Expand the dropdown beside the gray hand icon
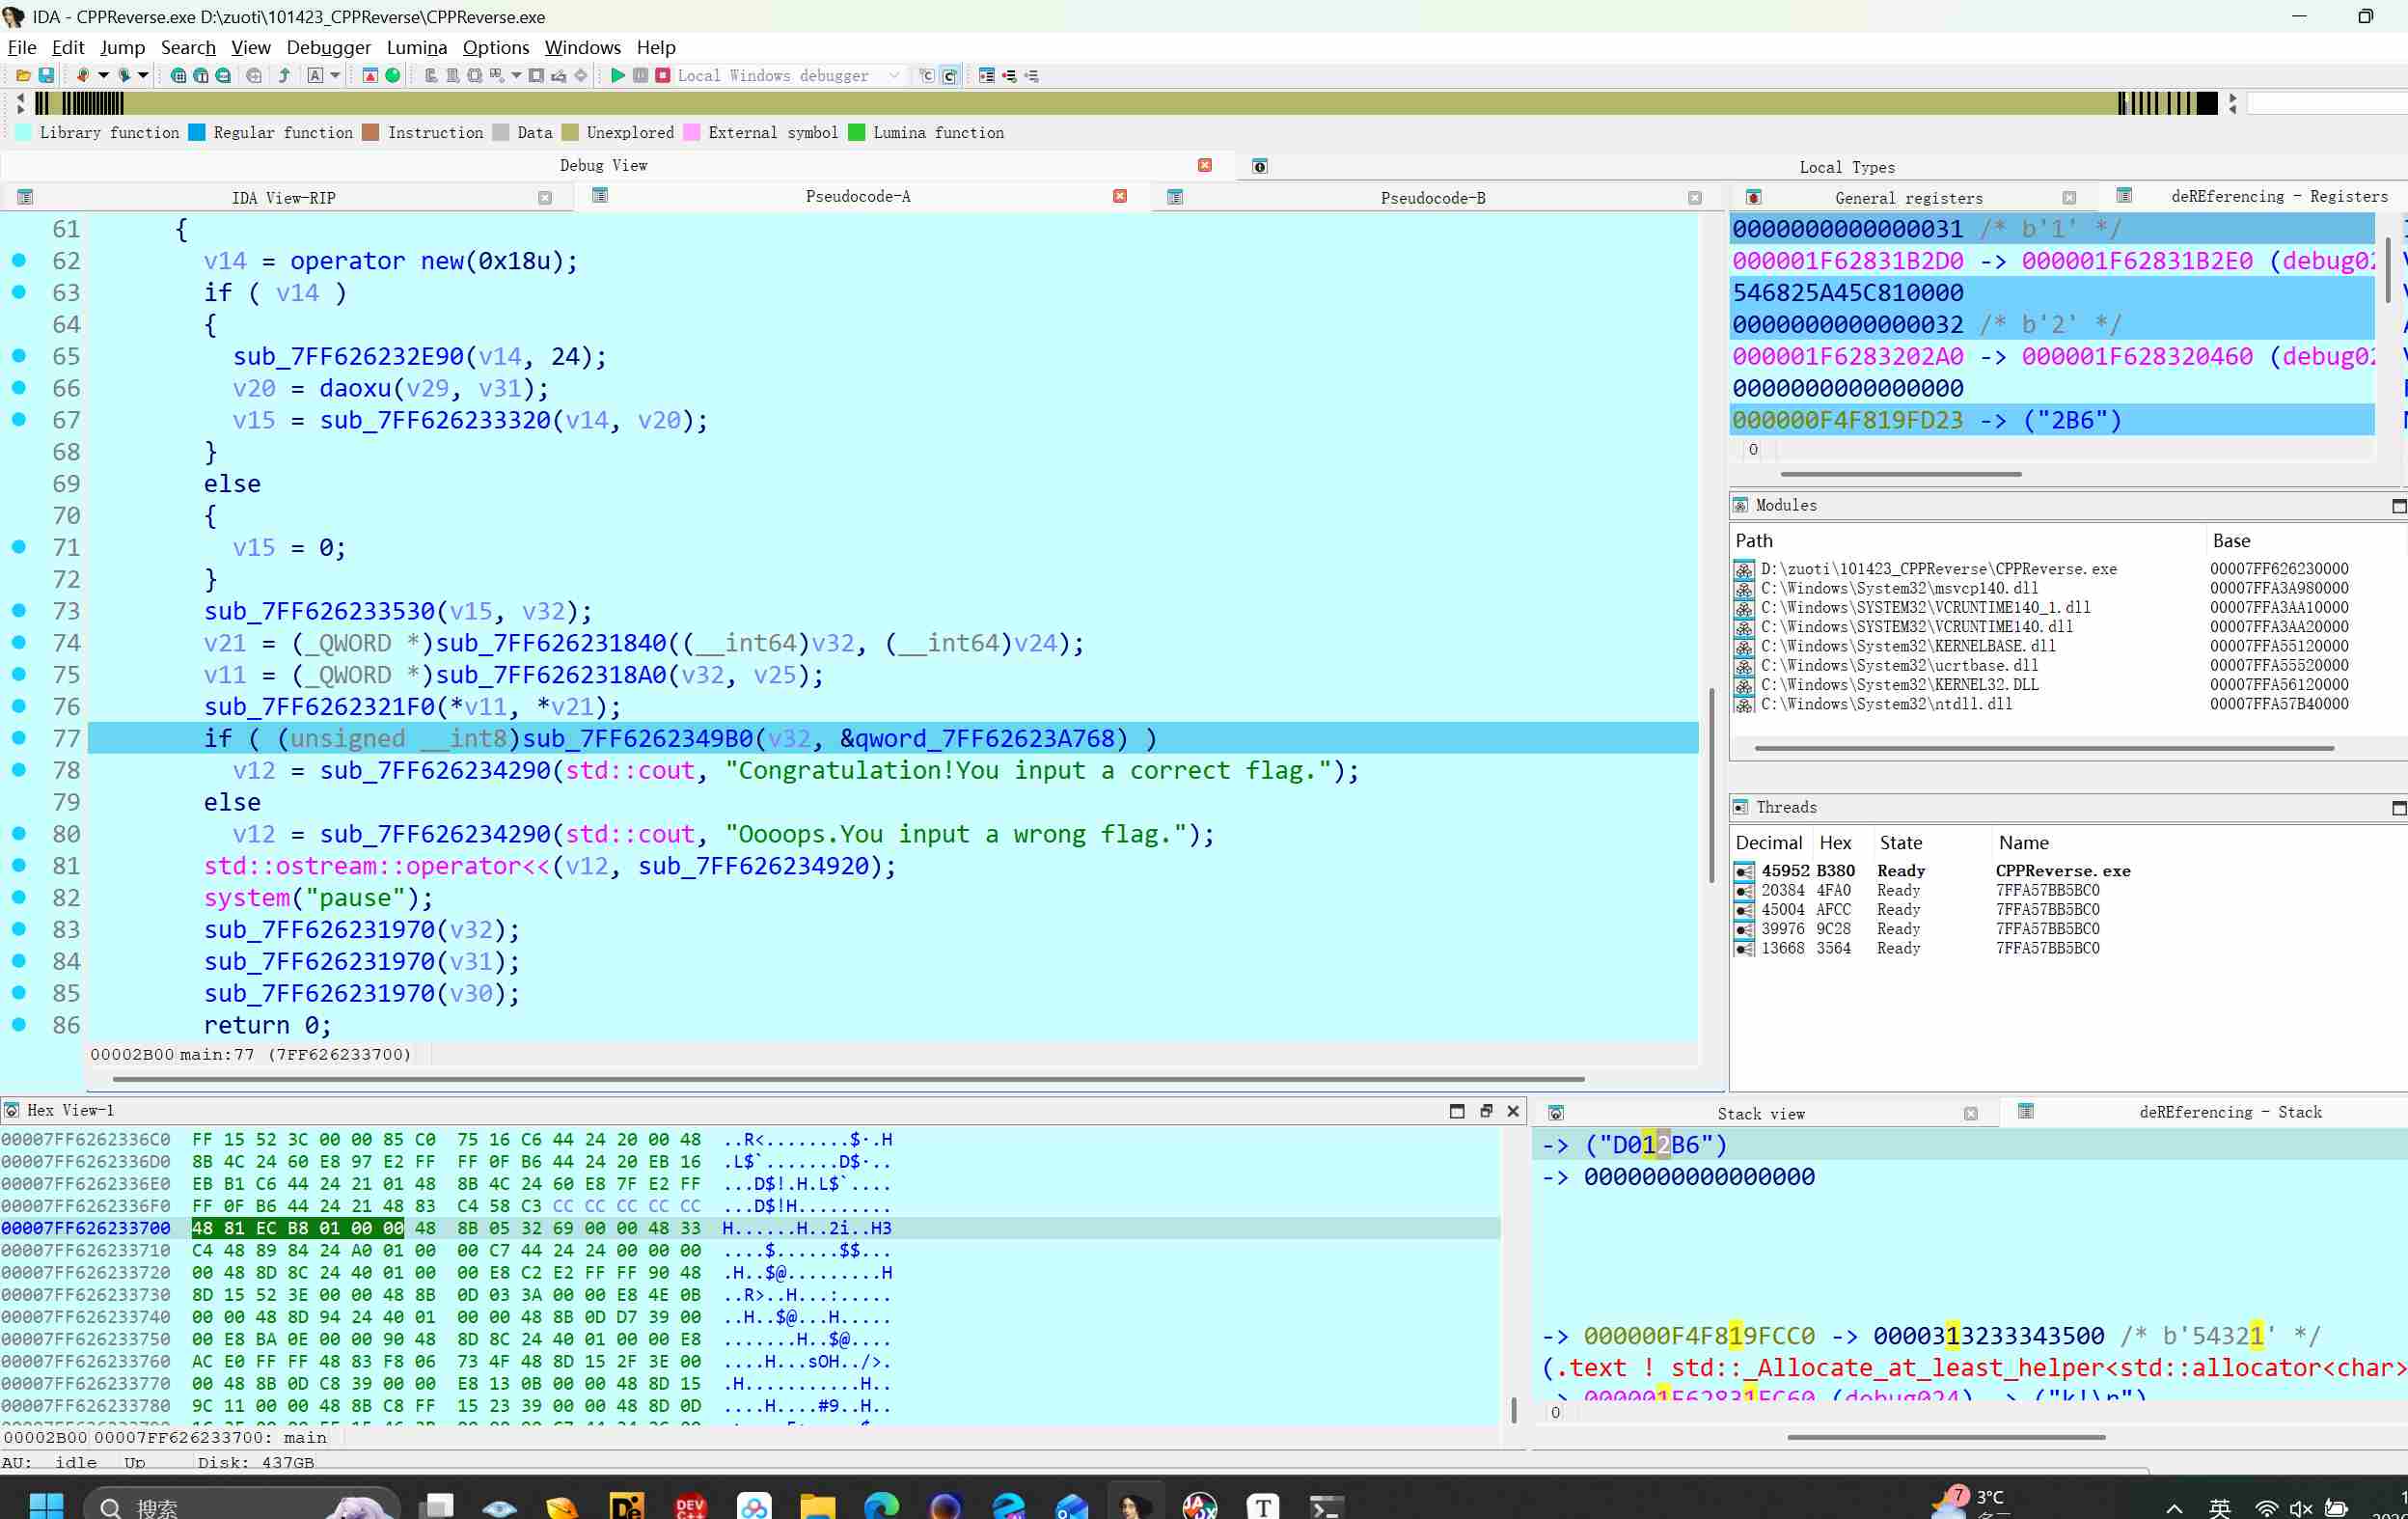The height and width of the screenshot is (1519, 2408). click(x=143, y=76)
